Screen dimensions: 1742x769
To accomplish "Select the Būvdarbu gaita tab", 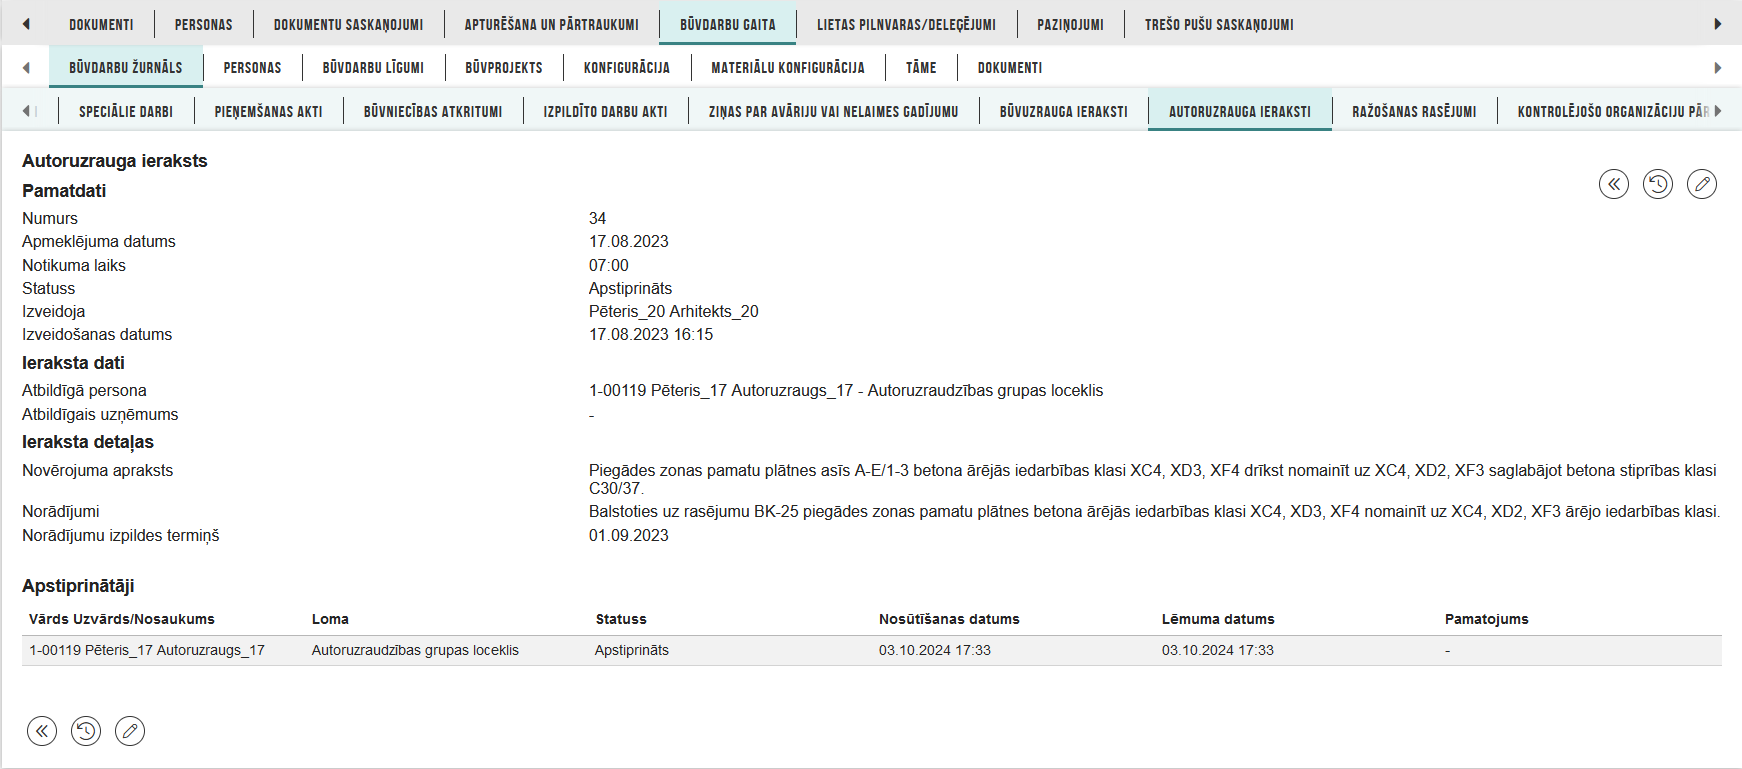I will (x=727, y=24).
